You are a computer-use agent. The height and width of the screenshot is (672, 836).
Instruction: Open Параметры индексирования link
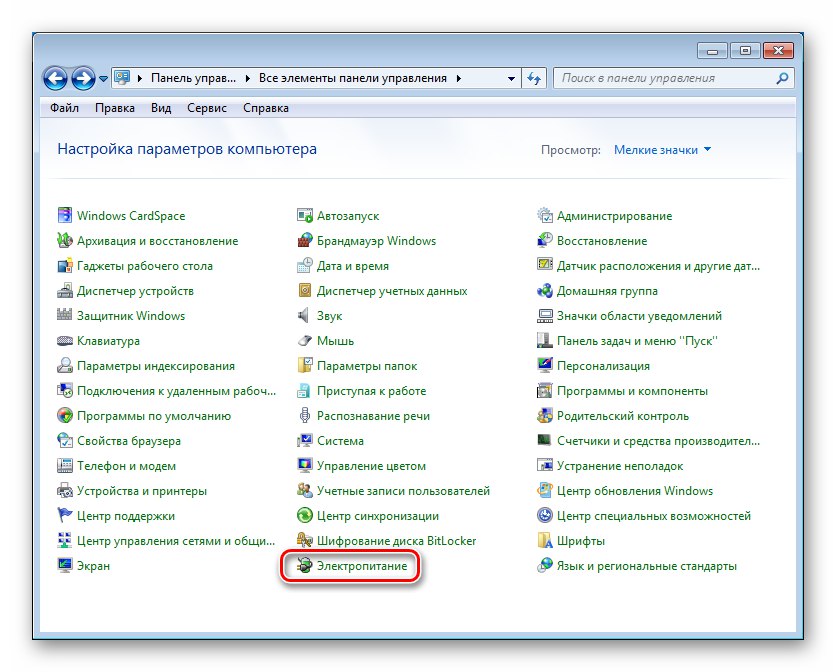156,366
